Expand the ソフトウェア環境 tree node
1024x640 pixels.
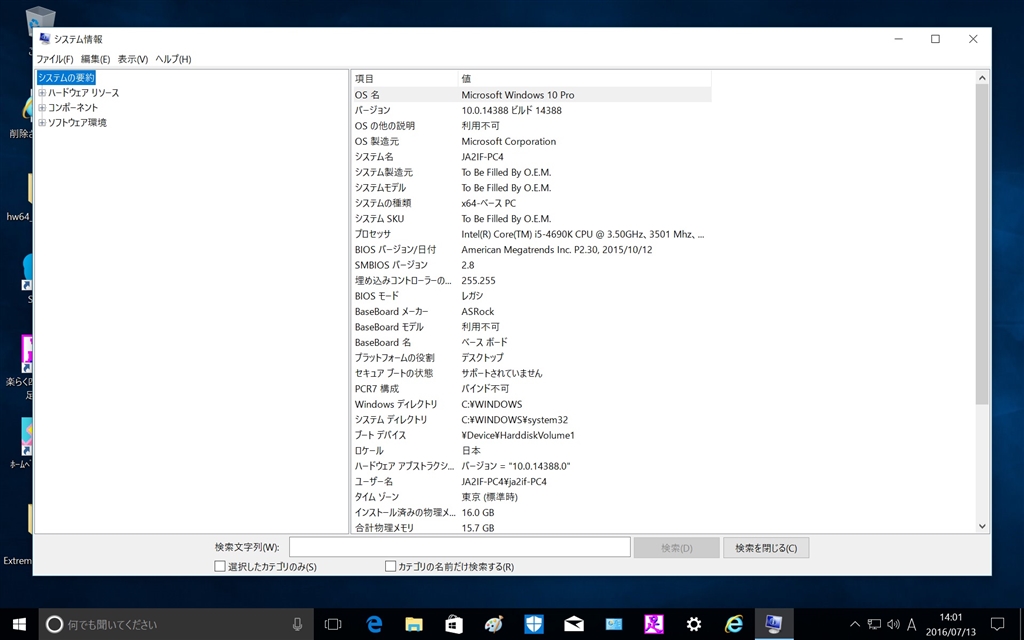42,123
